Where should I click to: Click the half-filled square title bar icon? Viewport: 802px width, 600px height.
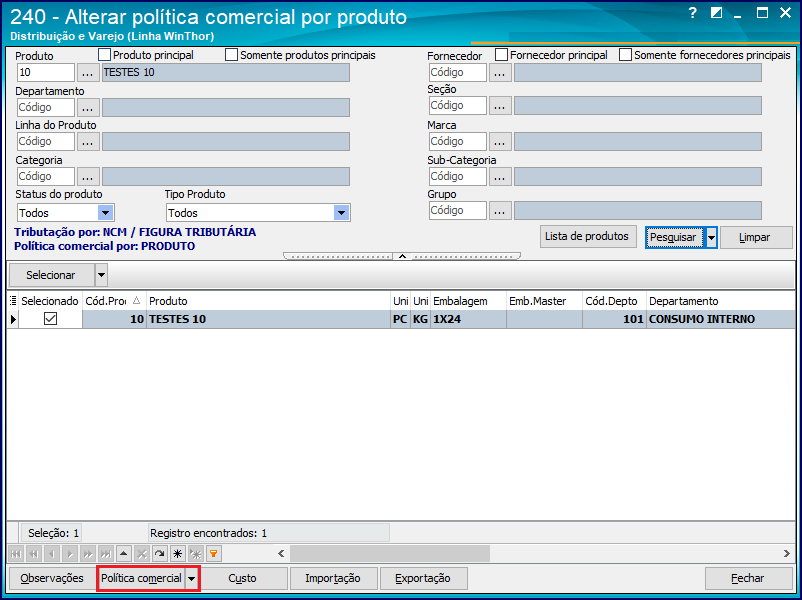[x=717, y=13]
